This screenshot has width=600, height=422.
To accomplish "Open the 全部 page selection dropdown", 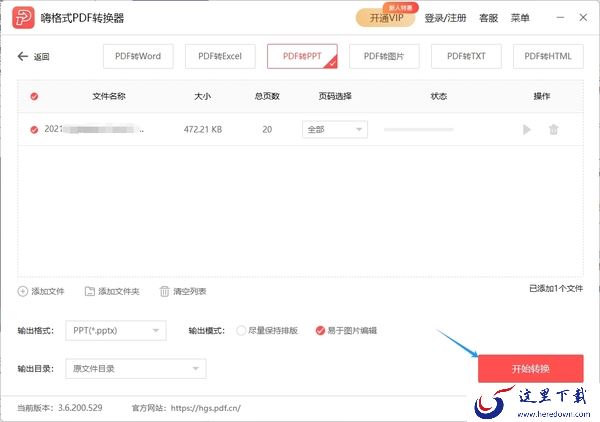I will tap(335, 129).
